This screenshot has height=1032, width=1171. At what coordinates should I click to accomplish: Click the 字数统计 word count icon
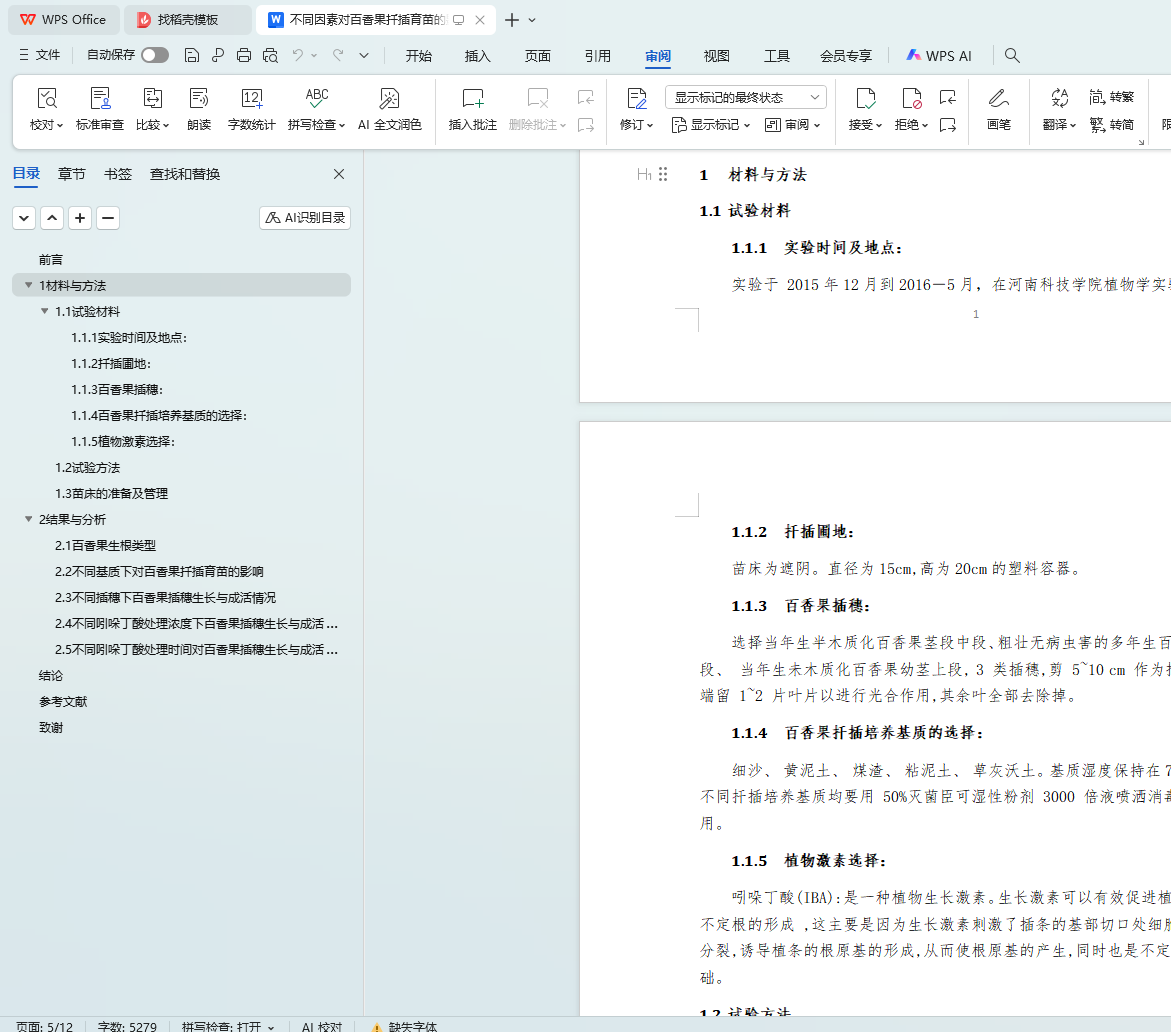(x=251, y=99)
